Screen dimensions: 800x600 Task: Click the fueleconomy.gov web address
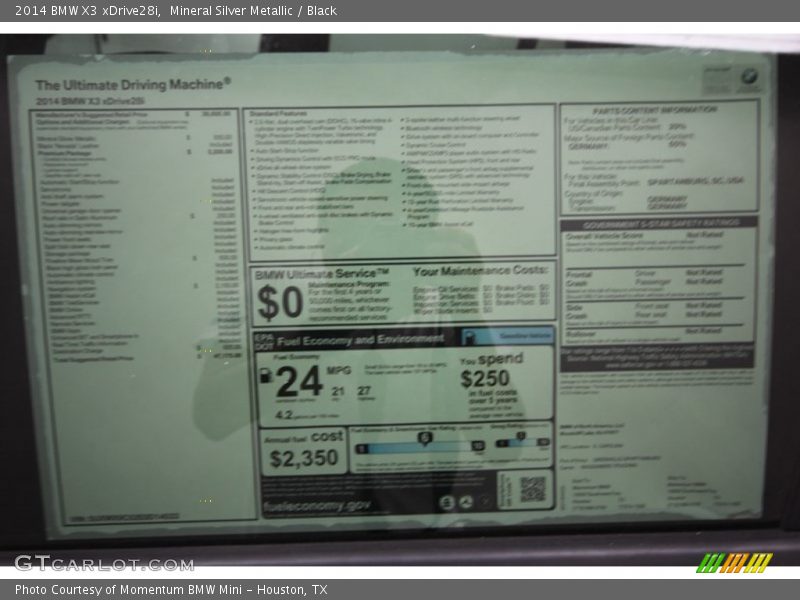pyautogui.click(x=318, y=506)
